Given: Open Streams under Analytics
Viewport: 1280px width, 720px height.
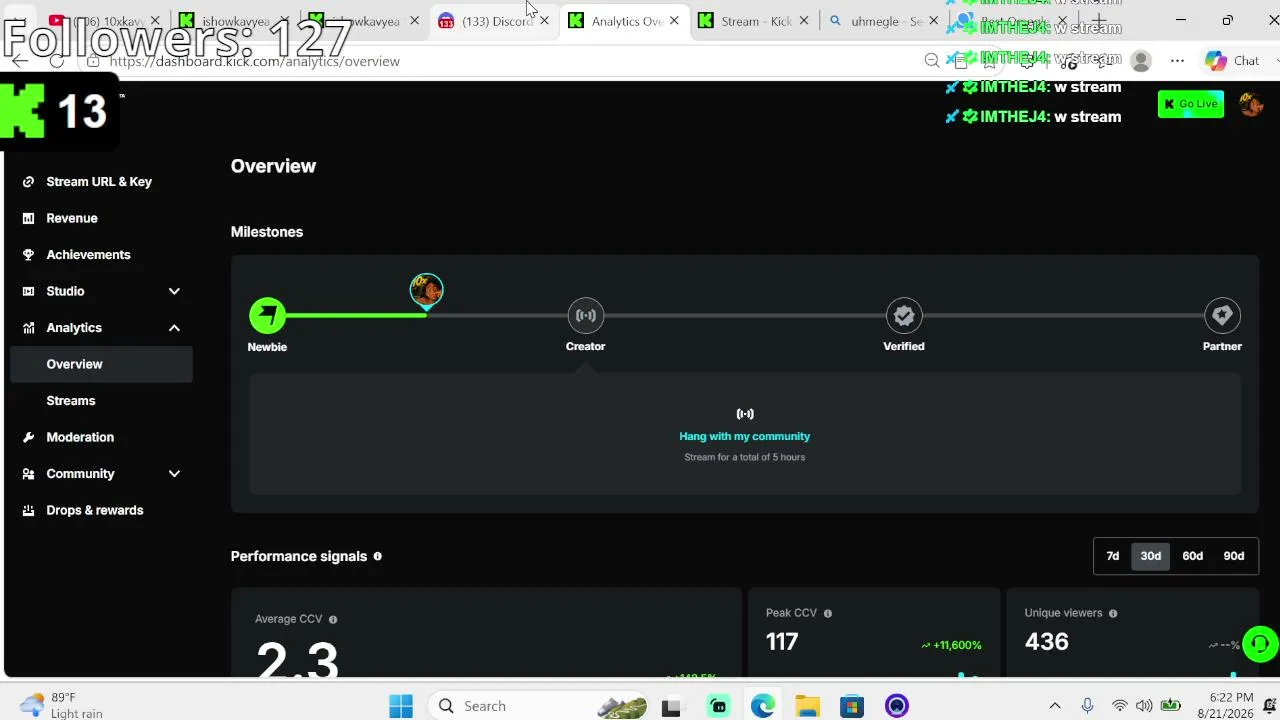Looking at the screenshot, I should (71, 401).
